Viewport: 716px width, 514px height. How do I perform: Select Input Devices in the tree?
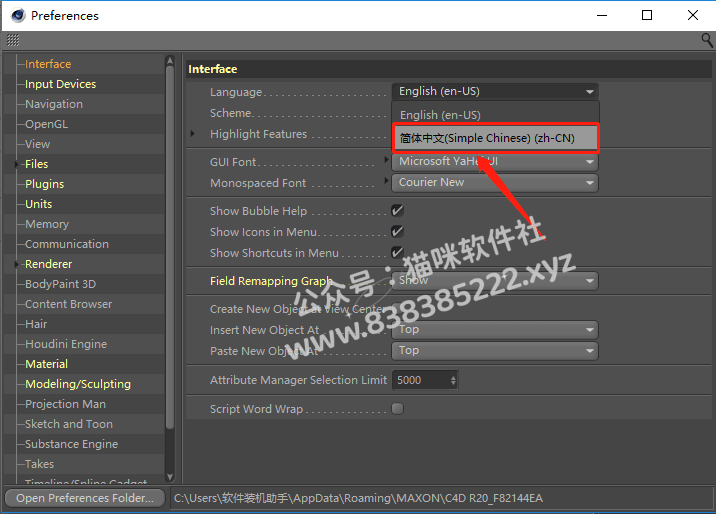(60, 84)
